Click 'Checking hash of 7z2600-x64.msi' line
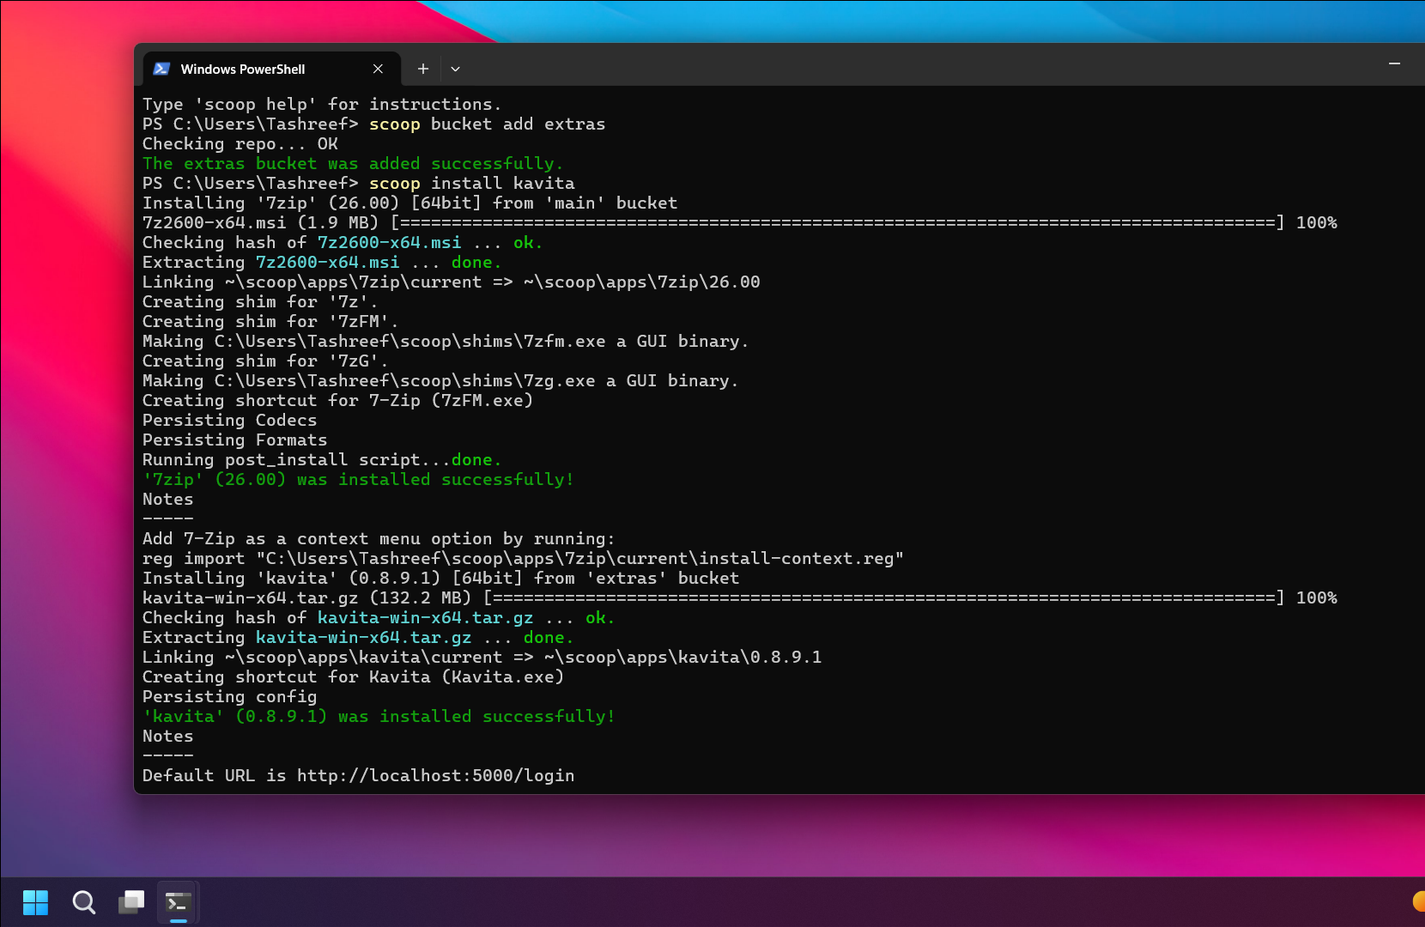This screenshot has height=927, width=1425. (x=343, y=243)
